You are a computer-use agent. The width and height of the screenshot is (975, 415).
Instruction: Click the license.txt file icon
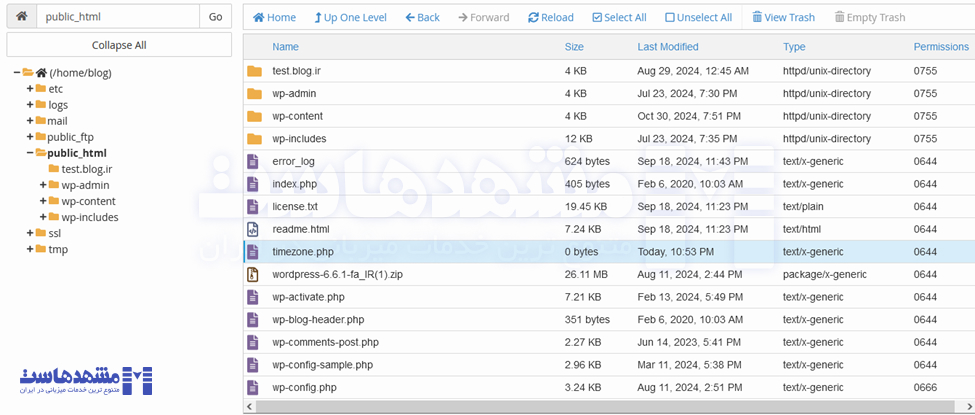click(254, 206)
